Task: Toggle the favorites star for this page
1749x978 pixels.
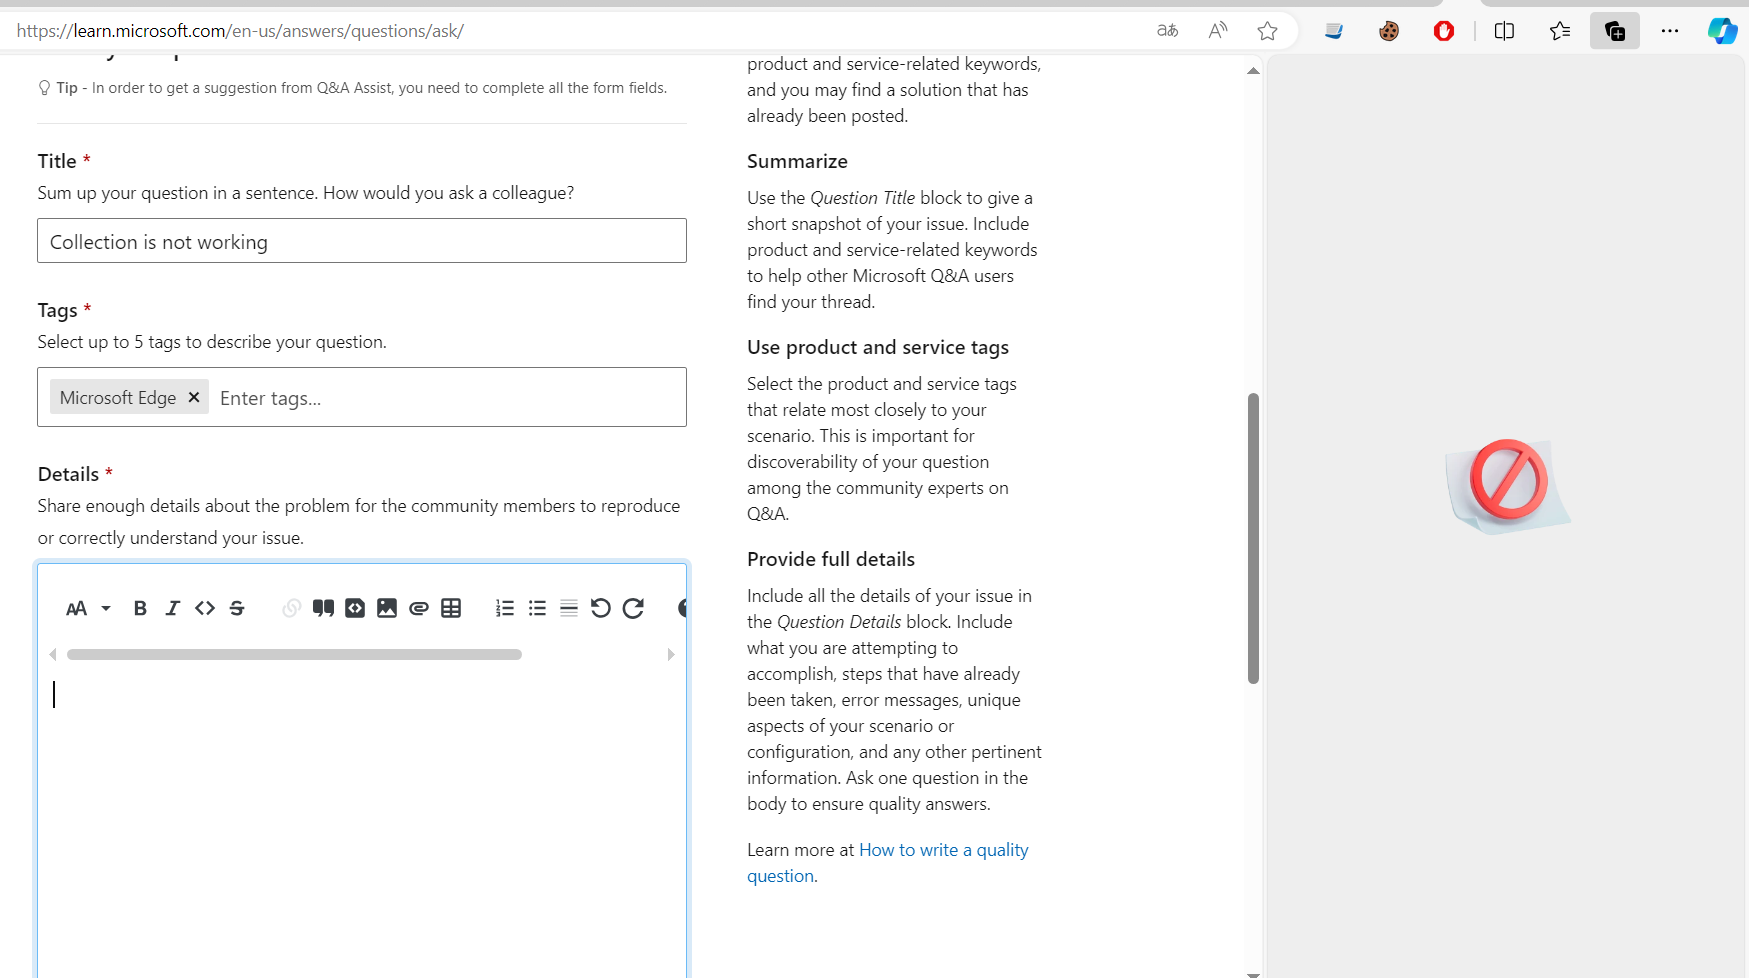Action: (1267, 31)
